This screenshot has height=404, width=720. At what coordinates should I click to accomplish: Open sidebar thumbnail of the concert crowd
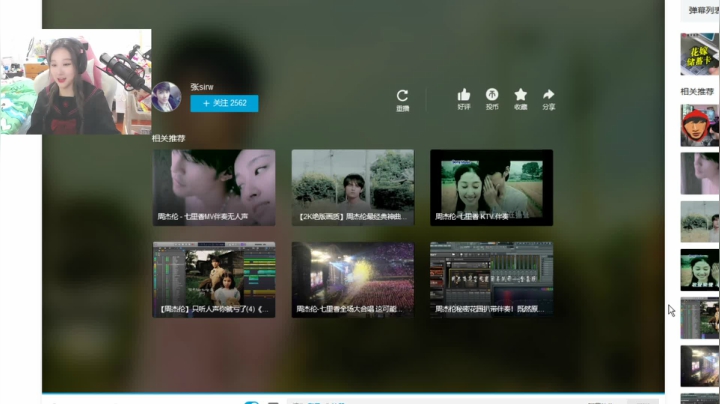pos(700,366)
